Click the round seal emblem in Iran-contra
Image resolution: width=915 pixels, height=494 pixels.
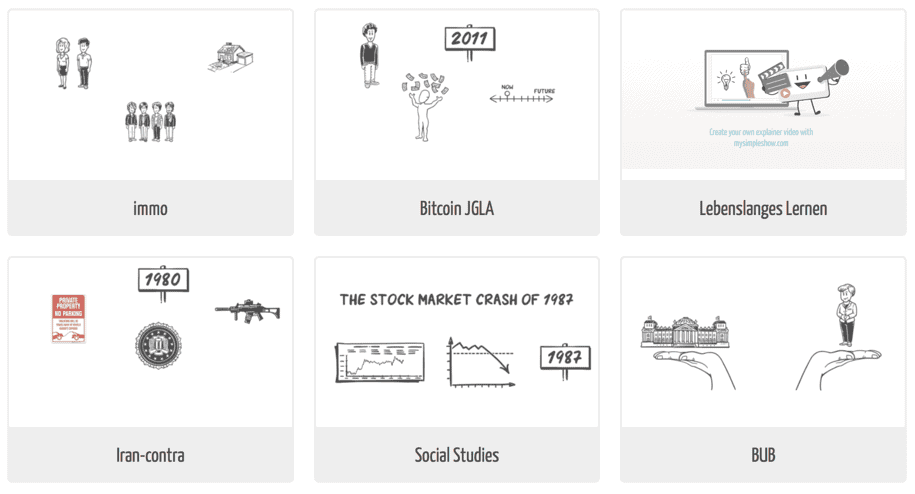158,345
